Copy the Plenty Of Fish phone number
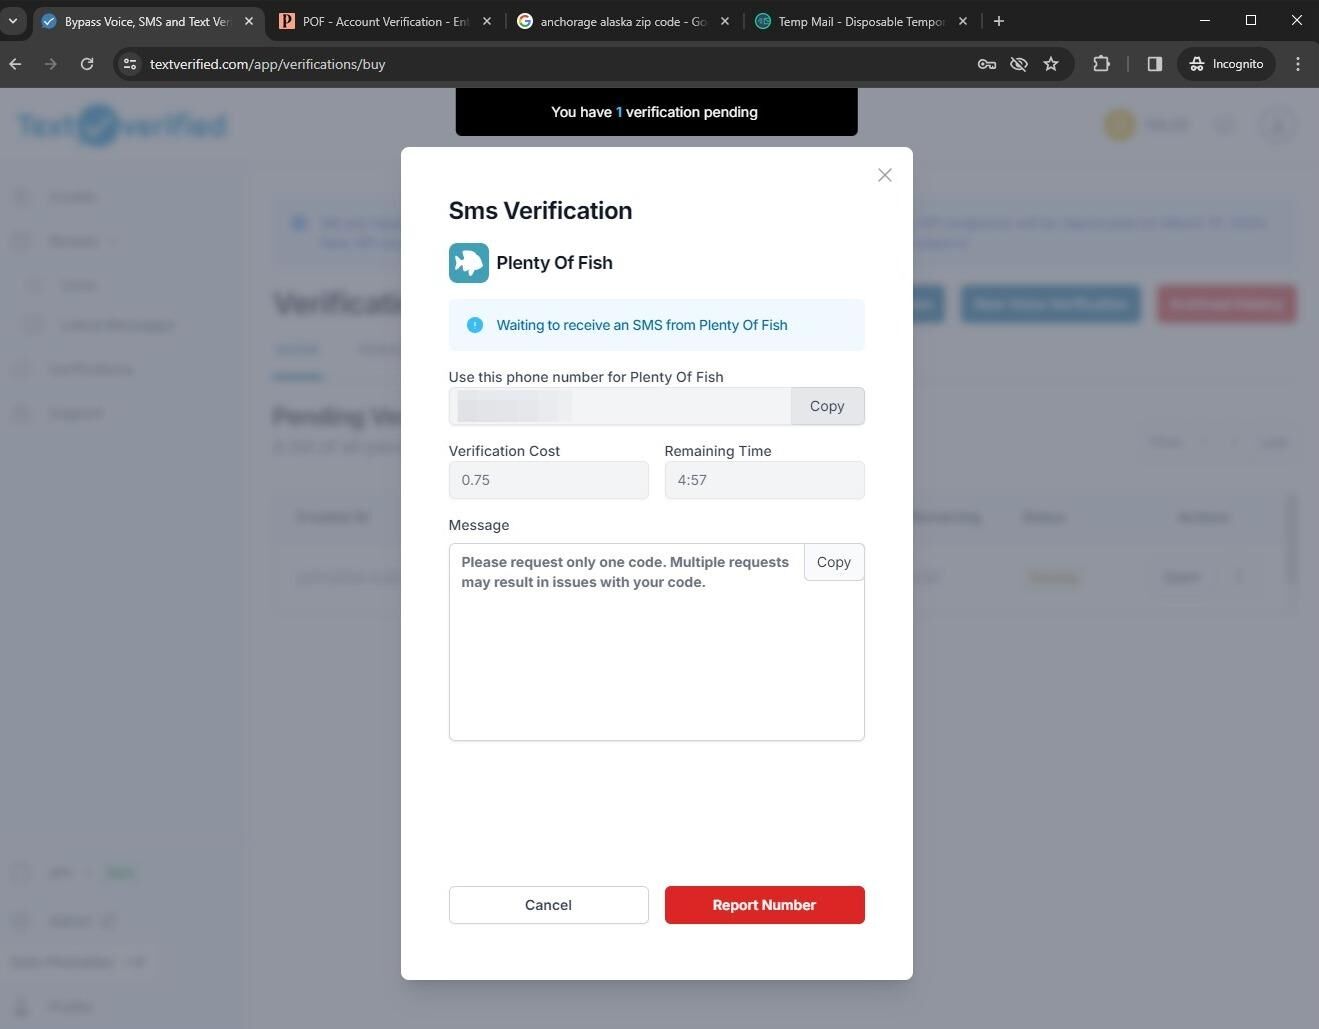The height and width of the screenshot is (1029, 1319). (827, 406)
